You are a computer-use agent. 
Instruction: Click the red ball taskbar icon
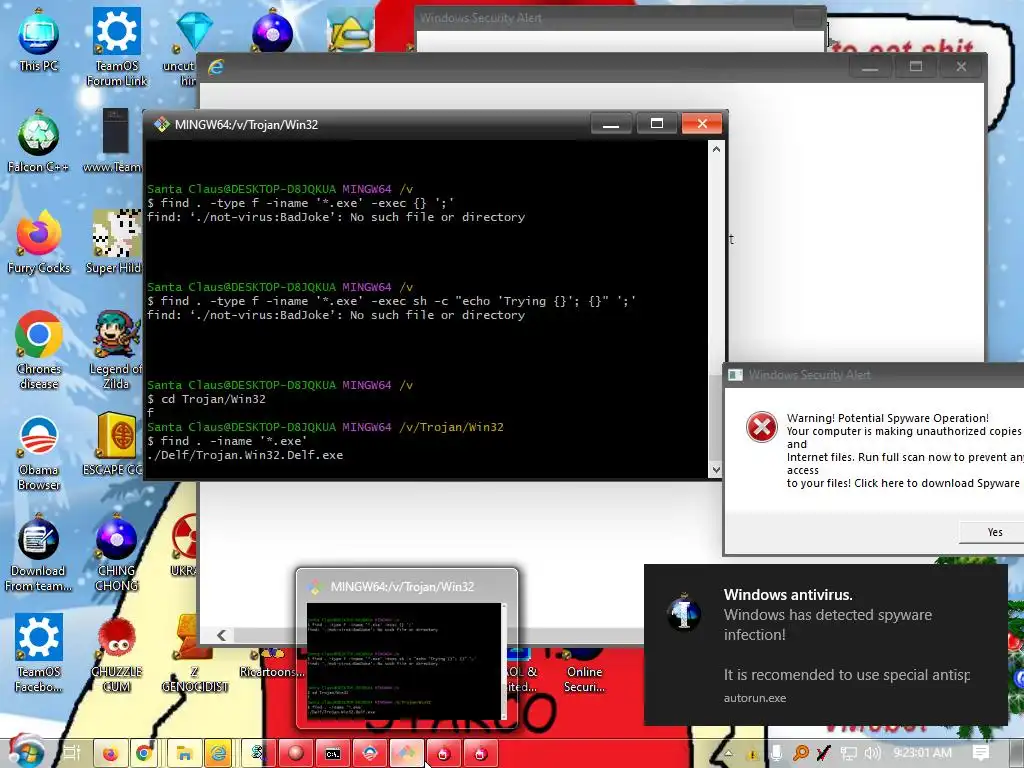click(296, 754)
